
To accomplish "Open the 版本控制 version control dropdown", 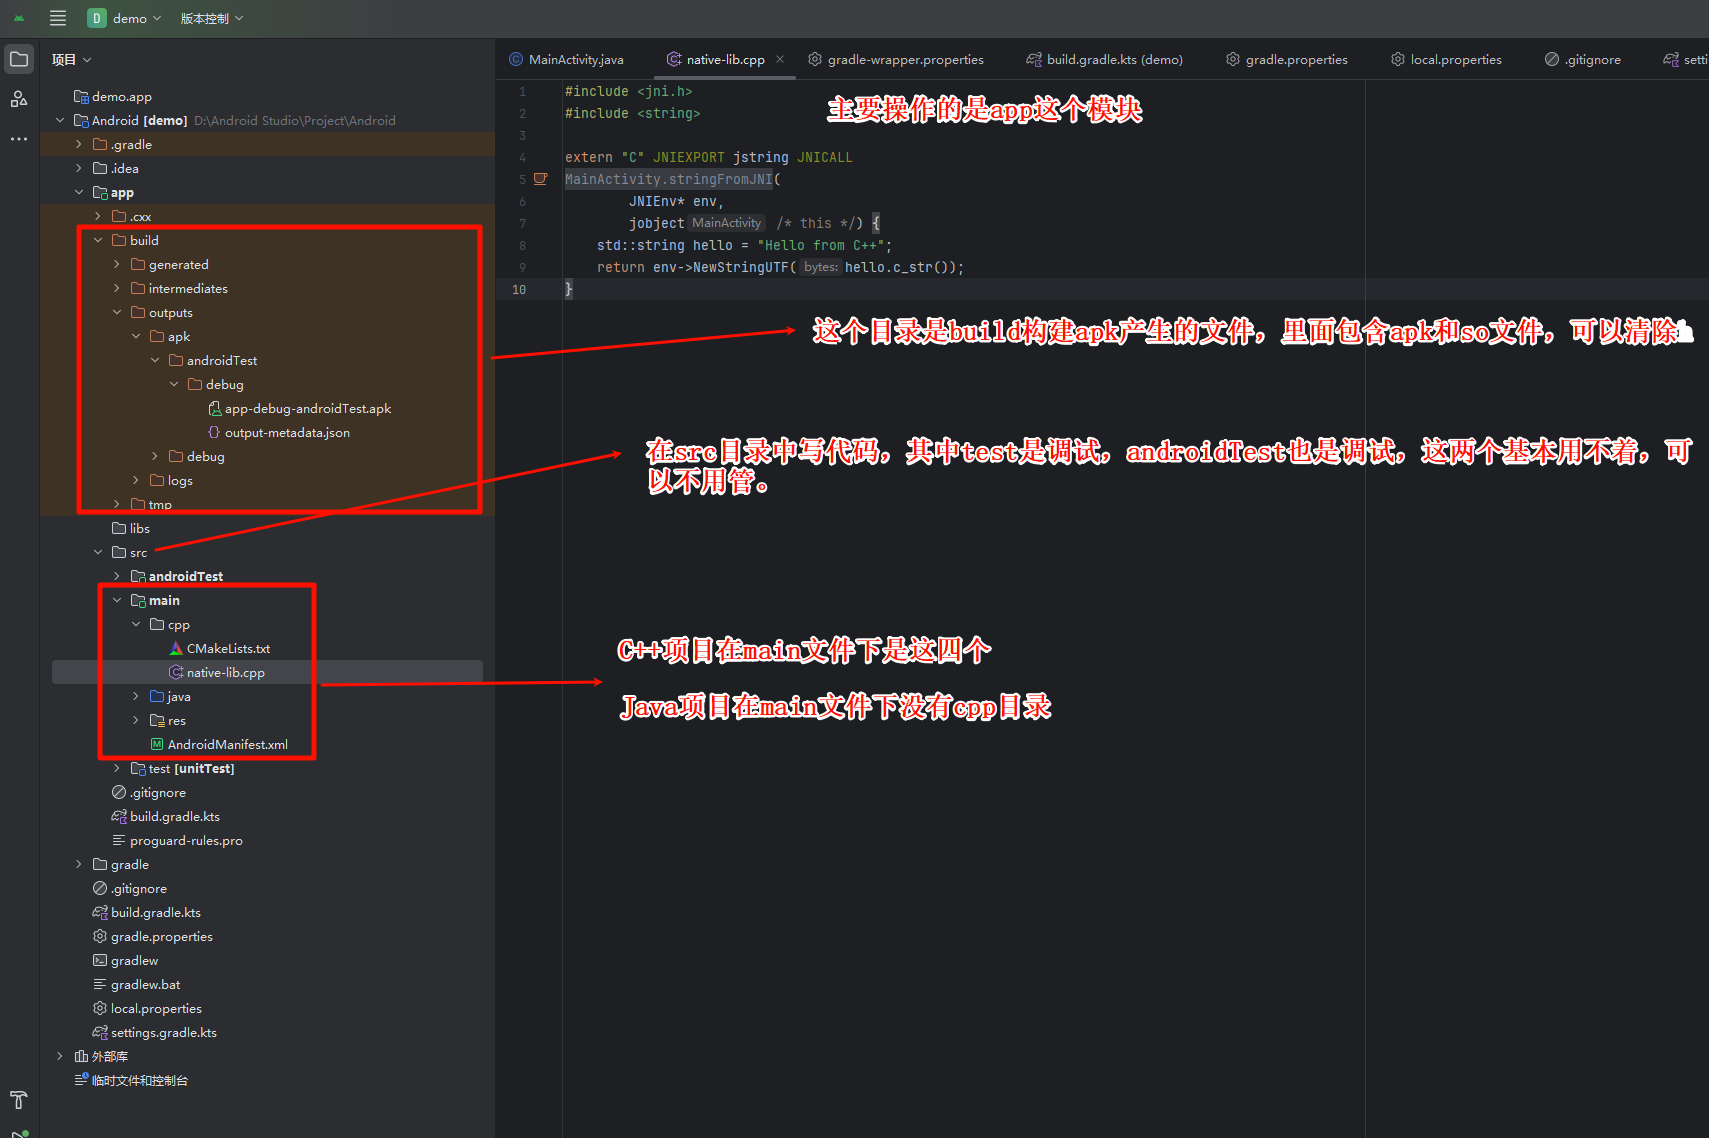I will pyautogui.click(x=211, y=18).
